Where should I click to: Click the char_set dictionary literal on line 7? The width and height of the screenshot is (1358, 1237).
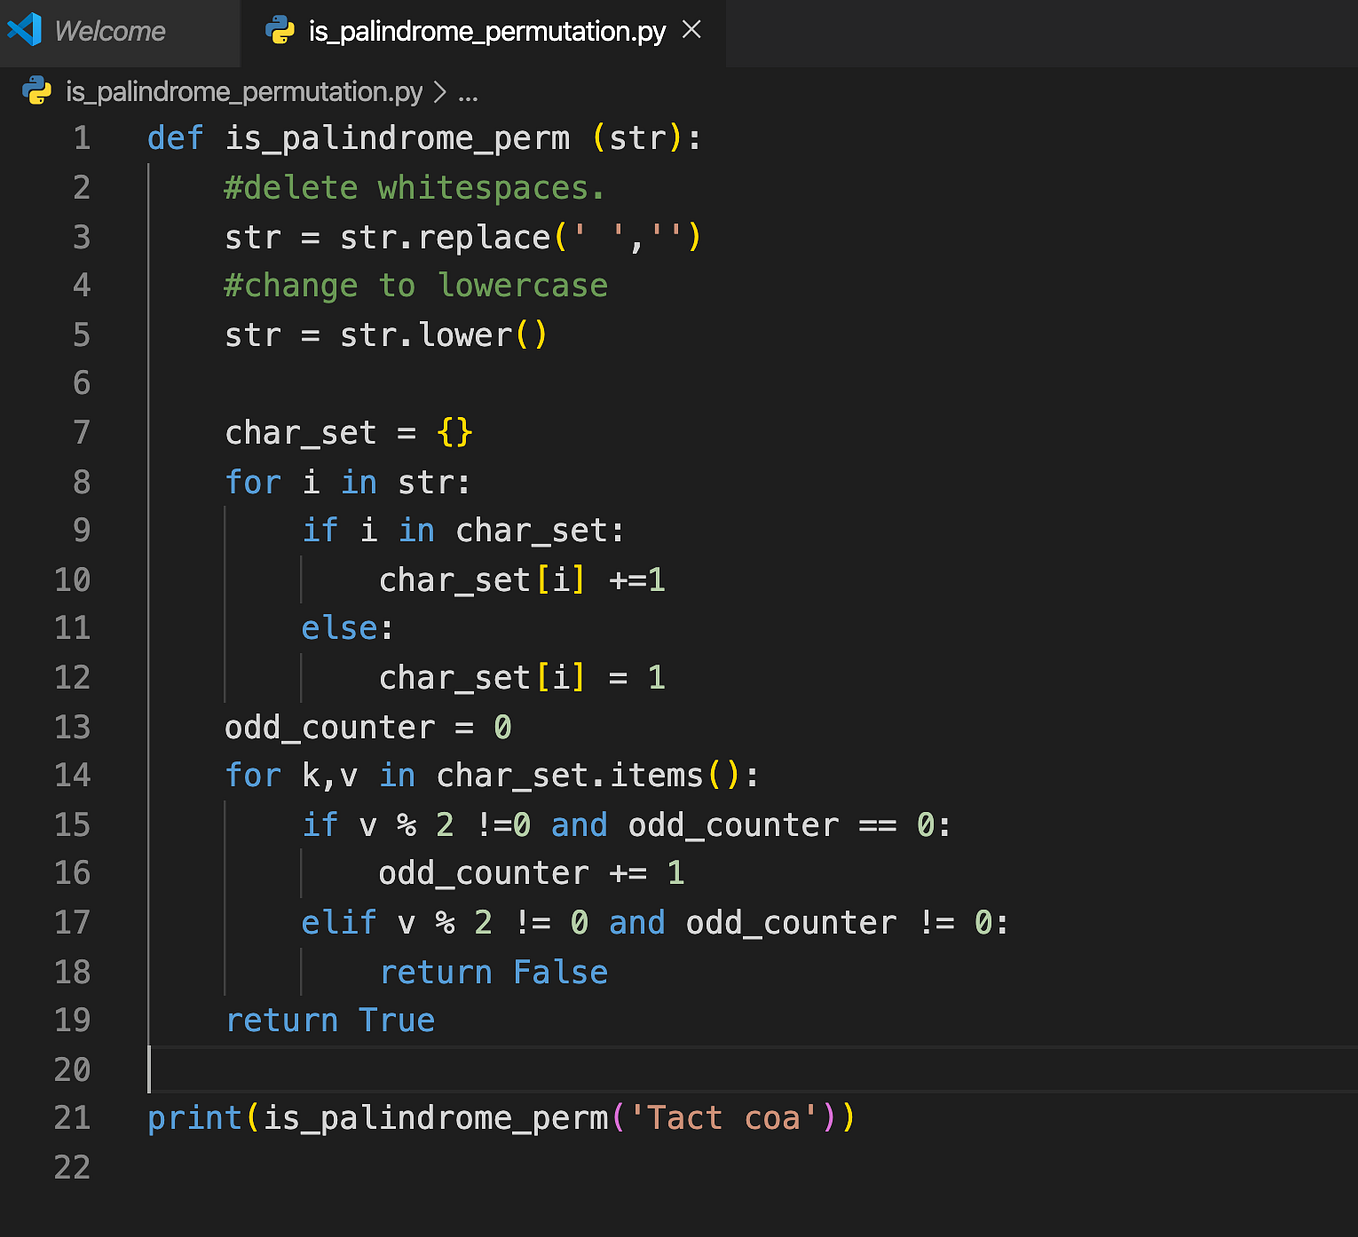click(455, 432)
